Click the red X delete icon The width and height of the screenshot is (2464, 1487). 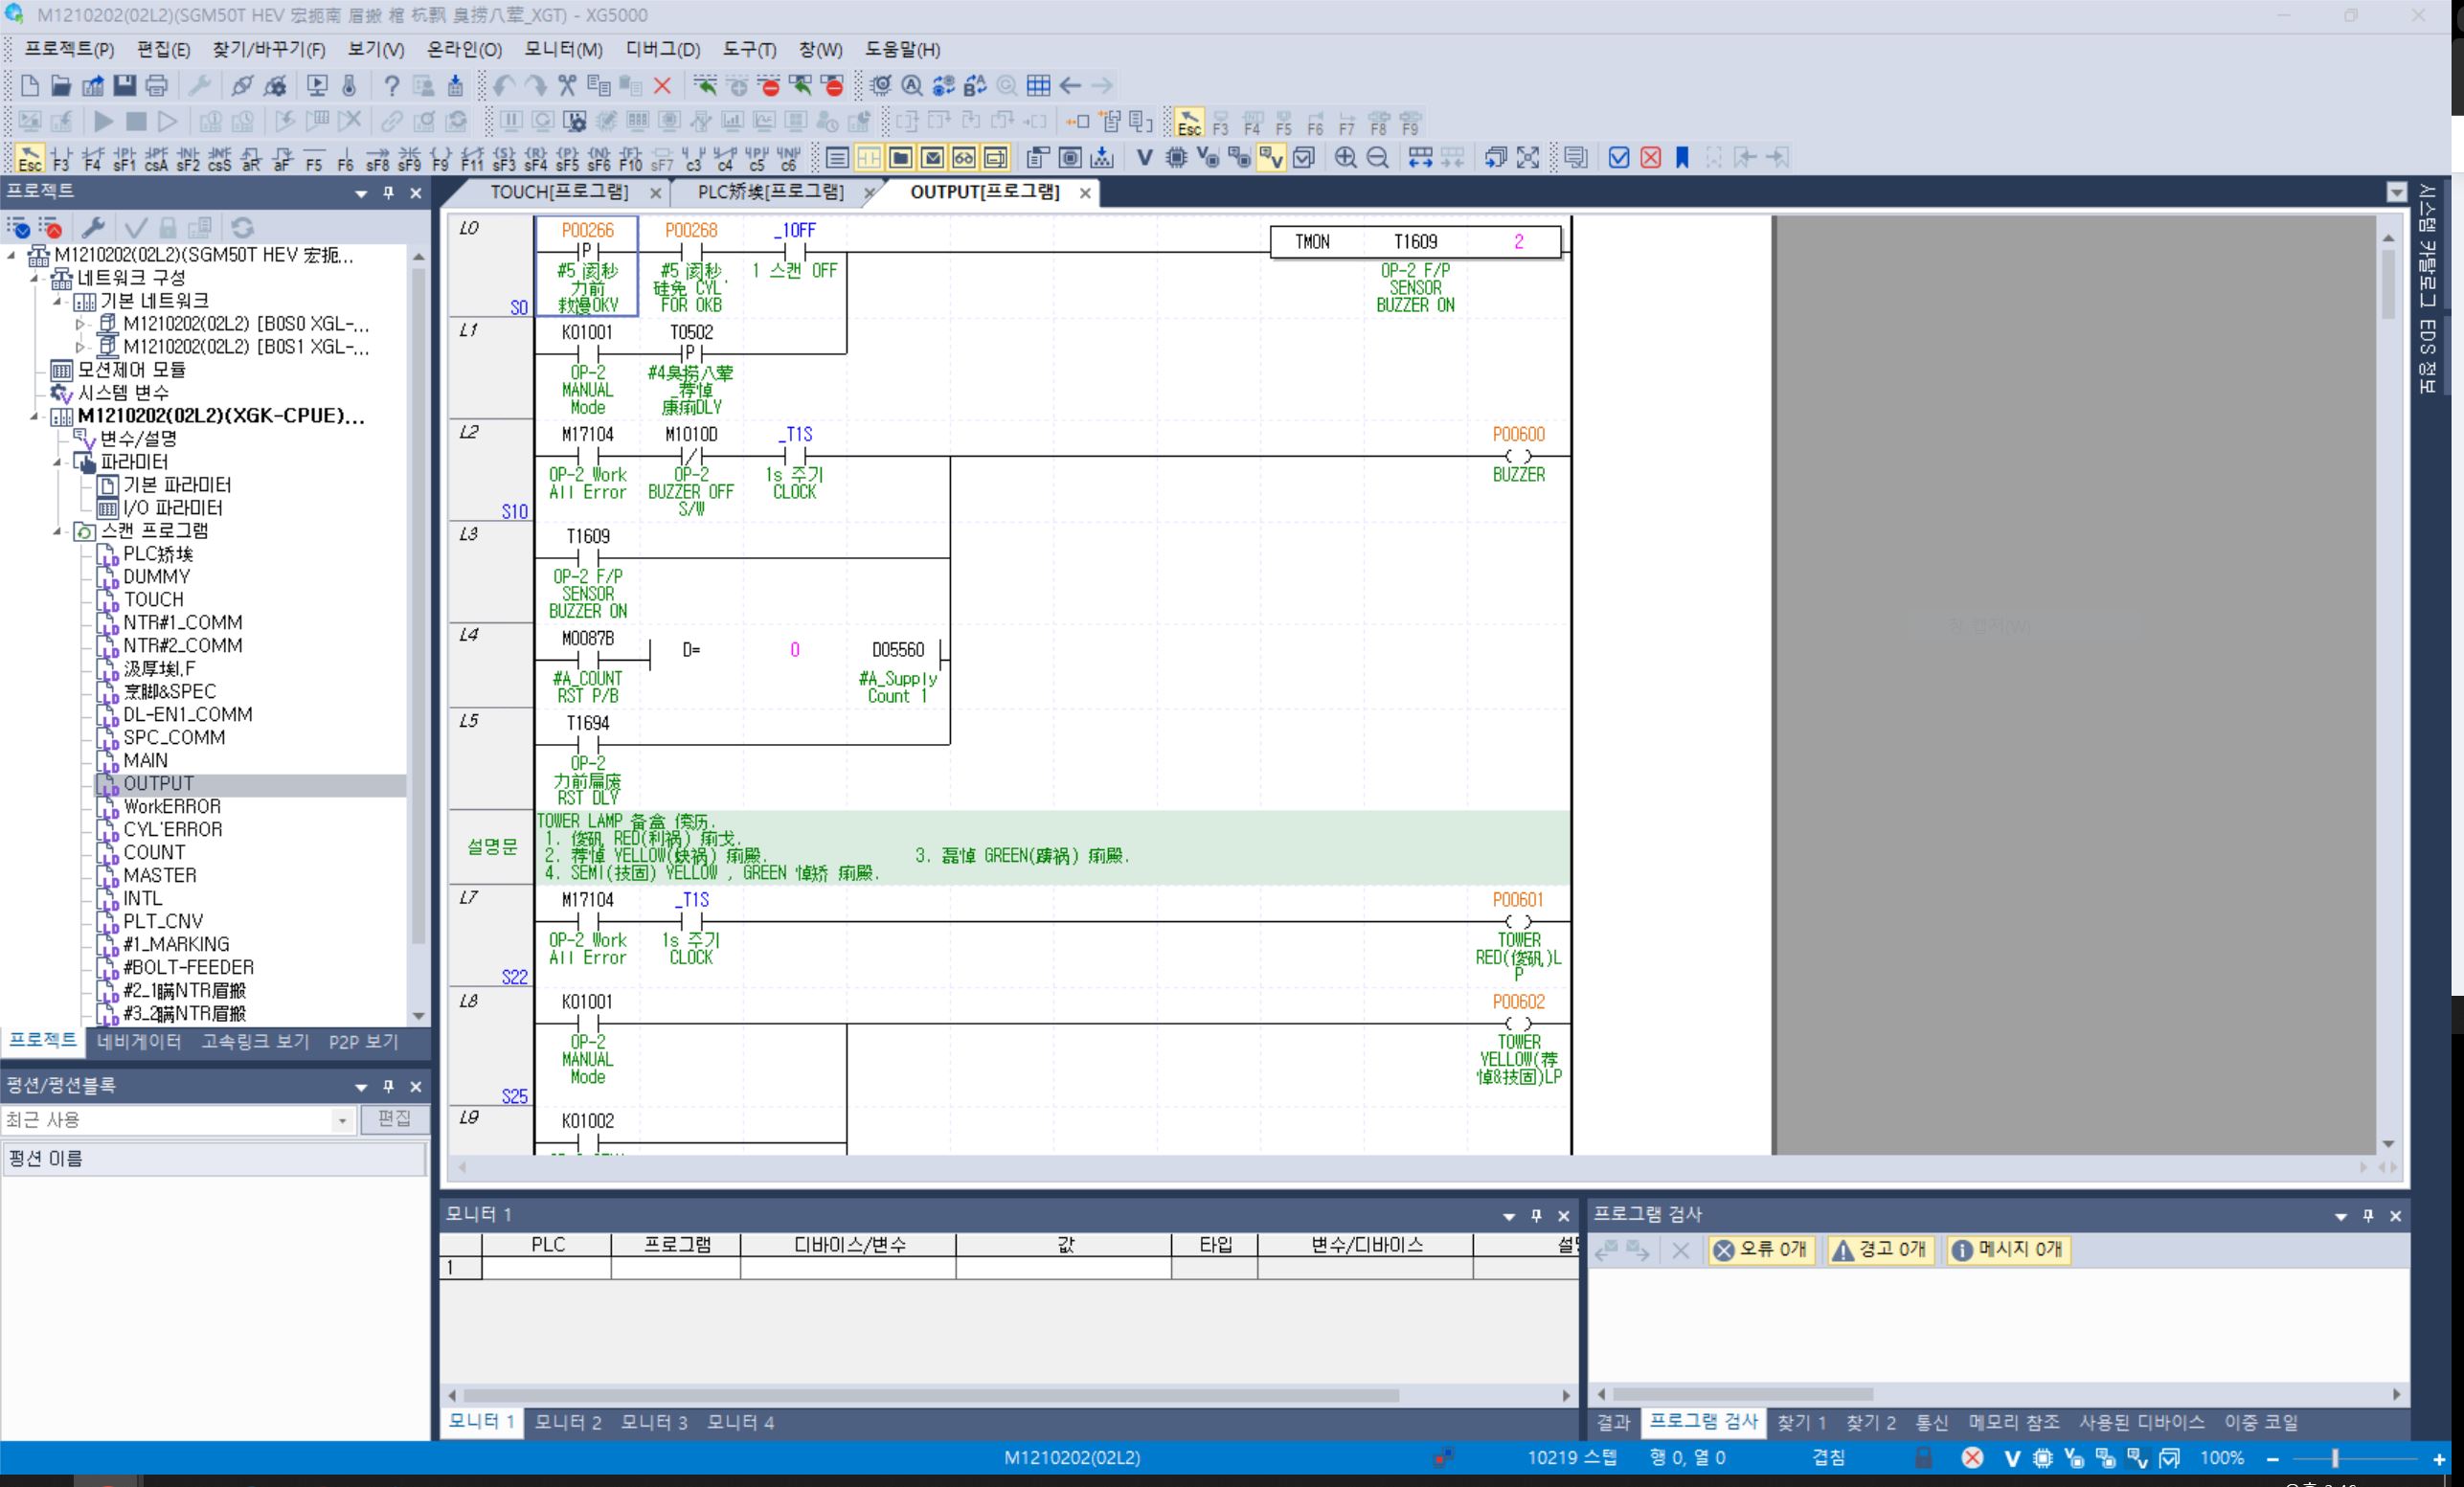coord(662,86)
